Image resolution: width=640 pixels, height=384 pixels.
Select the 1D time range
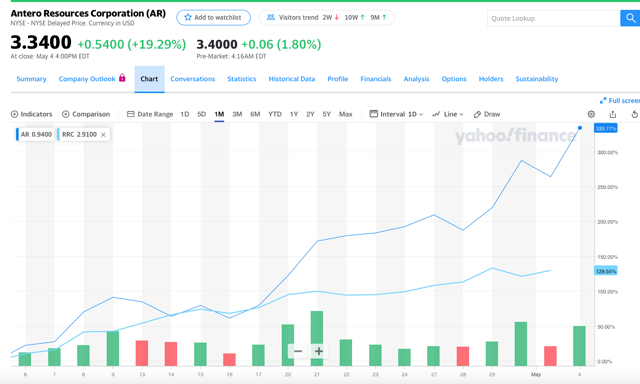click(184, 114)
